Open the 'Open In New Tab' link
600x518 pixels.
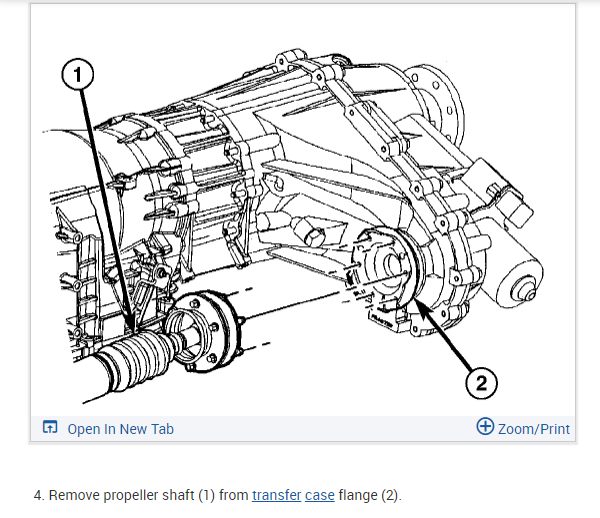click(x=121, y=429)
